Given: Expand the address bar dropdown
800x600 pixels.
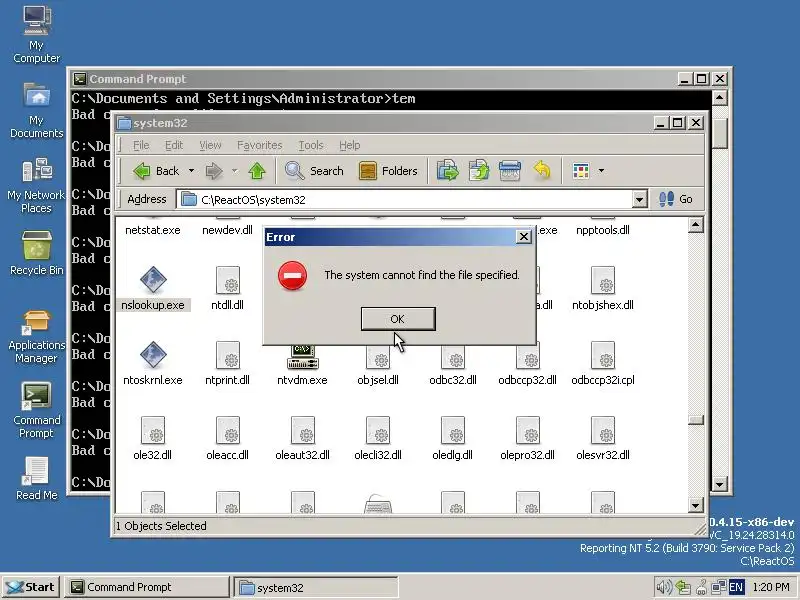Looking at the screenshot, I should [639, 199].
